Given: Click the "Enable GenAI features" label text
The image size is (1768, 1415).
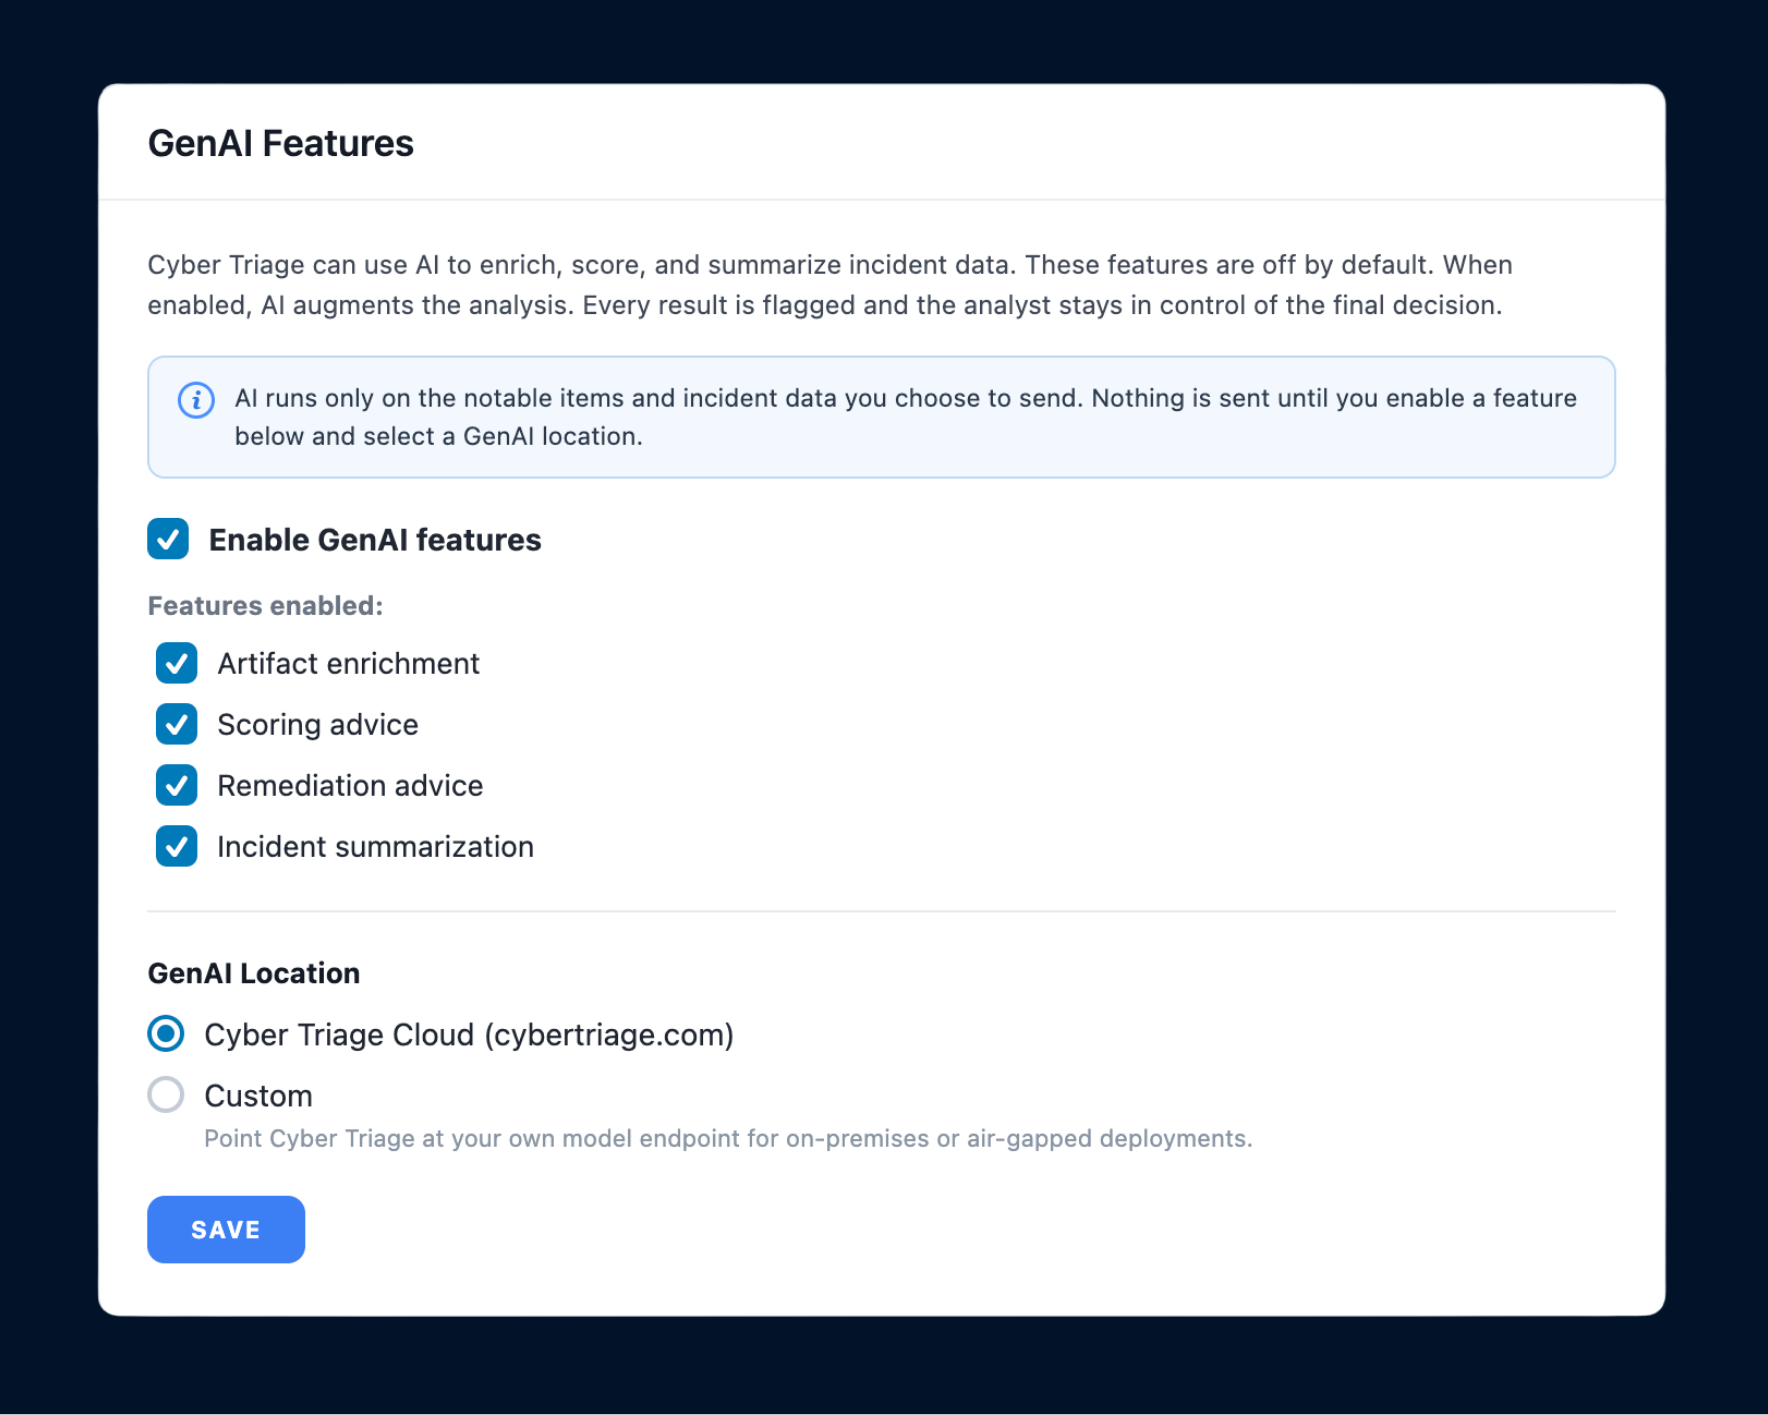Looking at the screenshot, I should pyautogui.click(x=375, y=540).
